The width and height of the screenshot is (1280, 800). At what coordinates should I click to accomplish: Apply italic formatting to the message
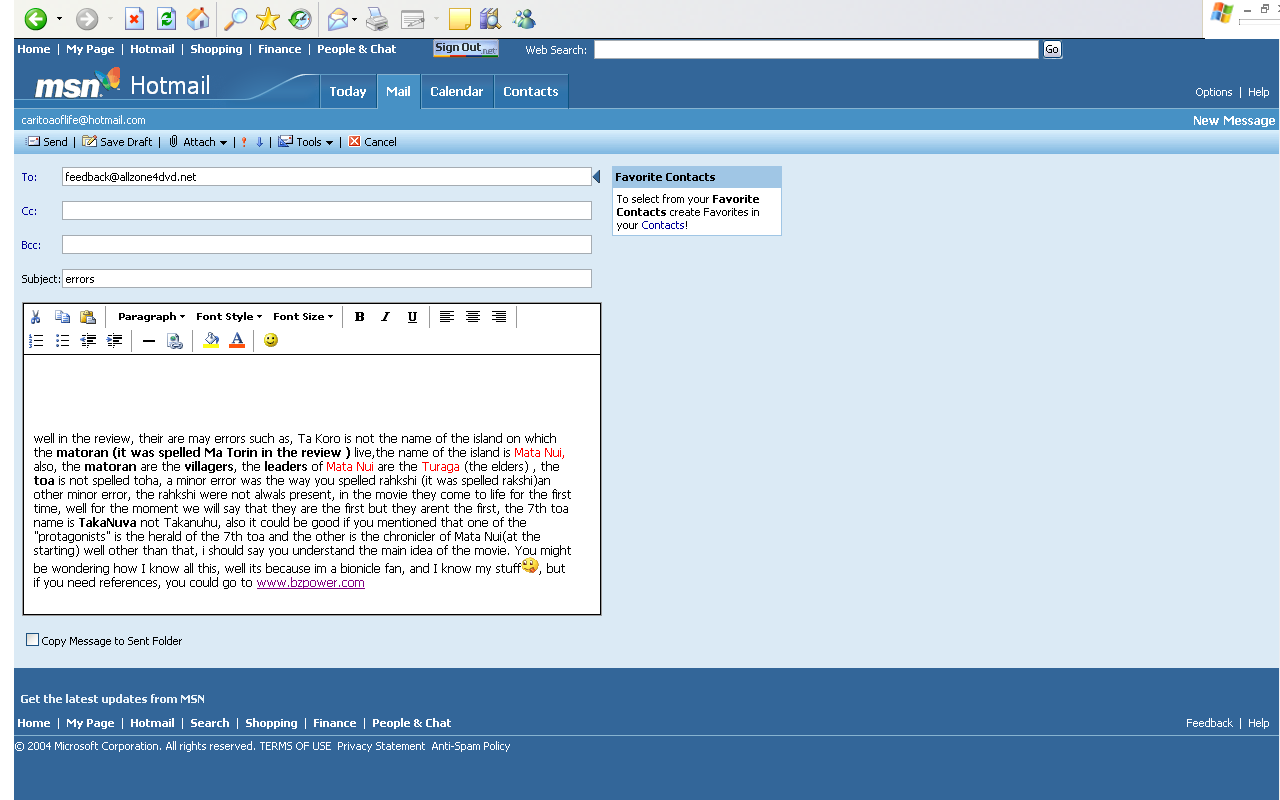click(x=386, y=317)
